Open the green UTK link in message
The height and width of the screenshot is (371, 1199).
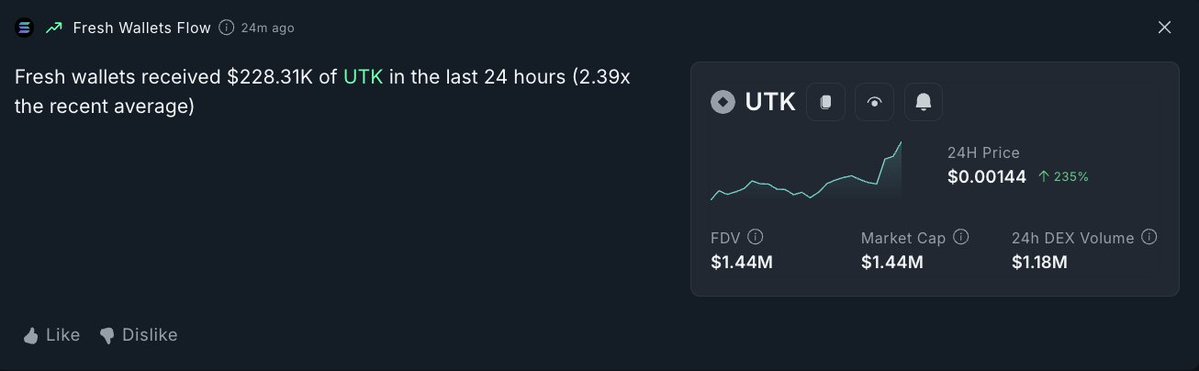point(363,77)
